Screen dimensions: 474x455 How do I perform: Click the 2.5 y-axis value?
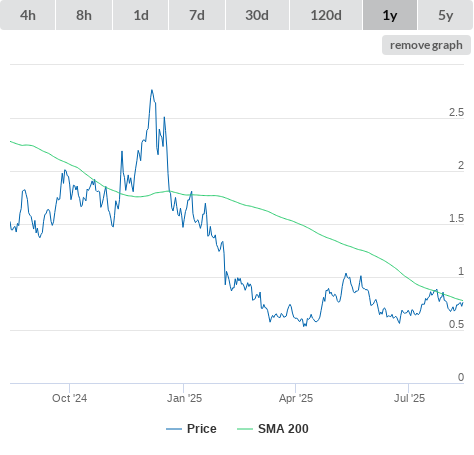(456, 112)
